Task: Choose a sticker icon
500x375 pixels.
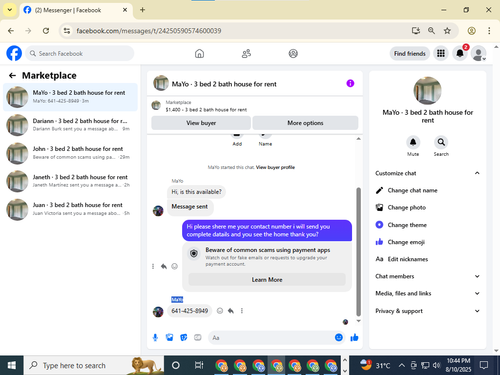Action: pos(184,338)
